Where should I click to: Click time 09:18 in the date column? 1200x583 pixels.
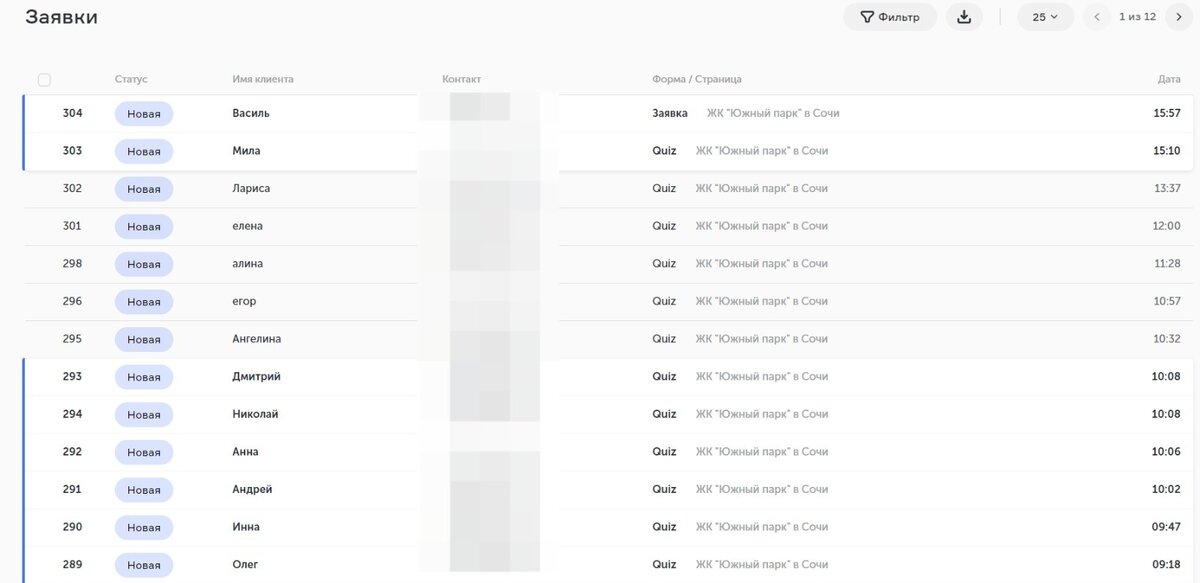coord(1167,565)
